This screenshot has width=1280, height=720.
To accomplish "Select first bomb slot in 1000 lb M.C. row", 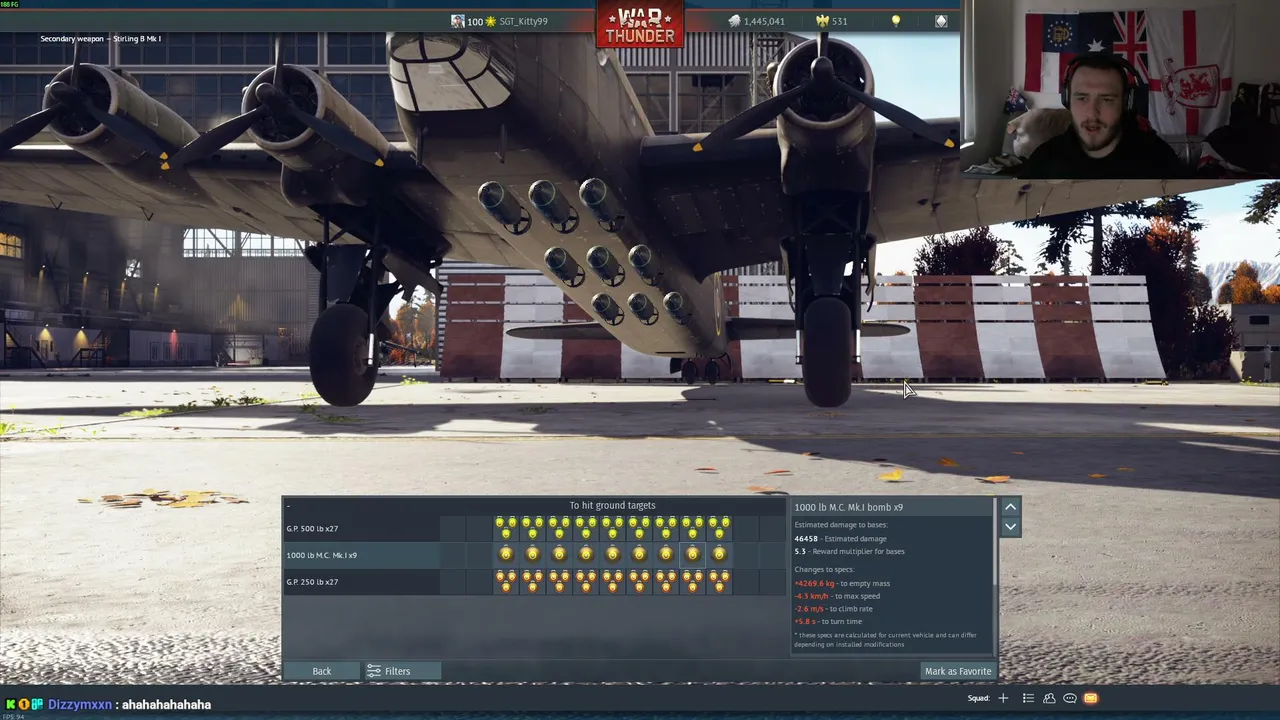I will coord(506,555).
